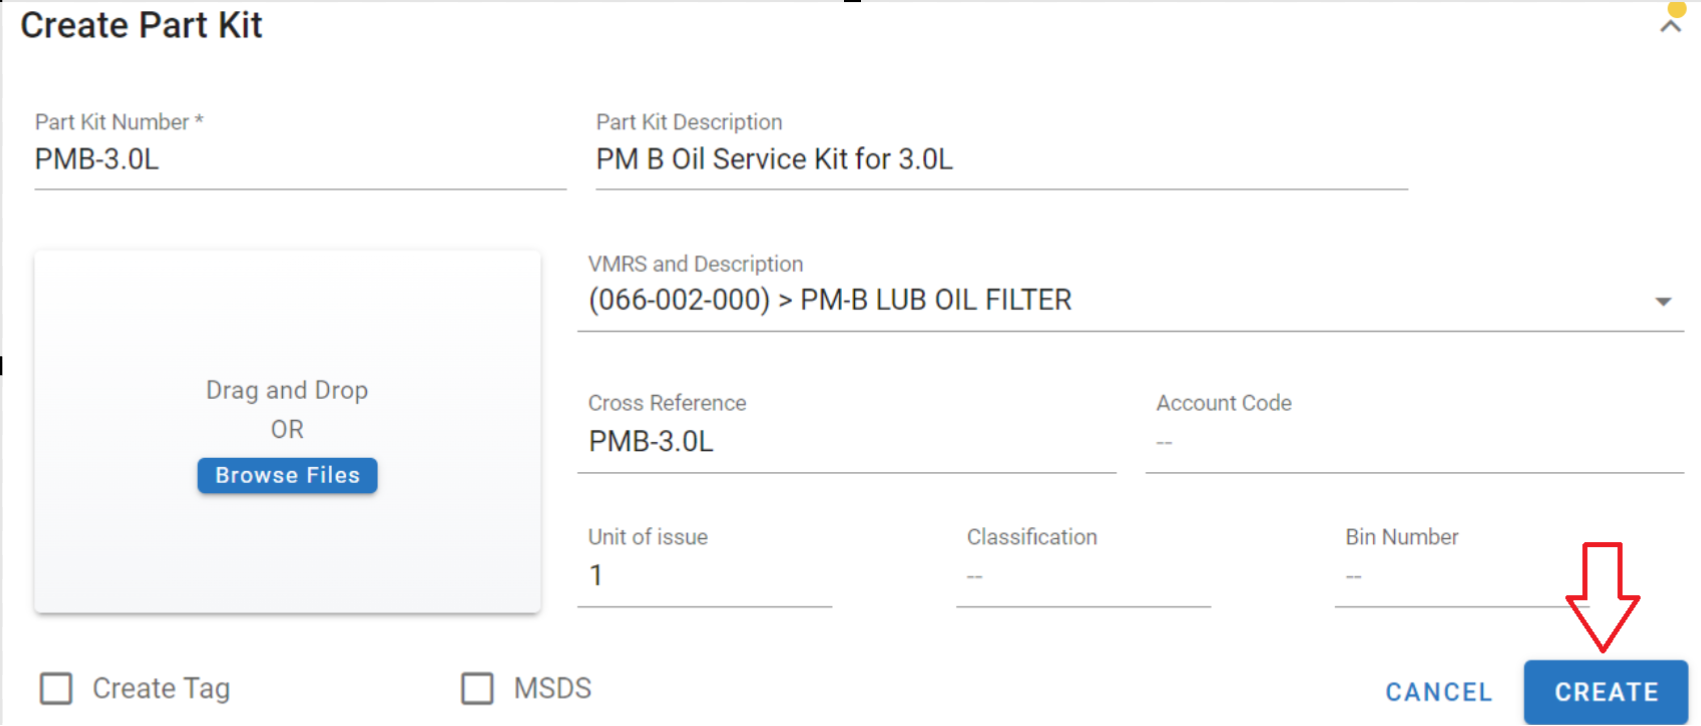This screenshot has height=726, width=1701.
Task: Click into the Part Kit Description field
Action: [1000, 160]
